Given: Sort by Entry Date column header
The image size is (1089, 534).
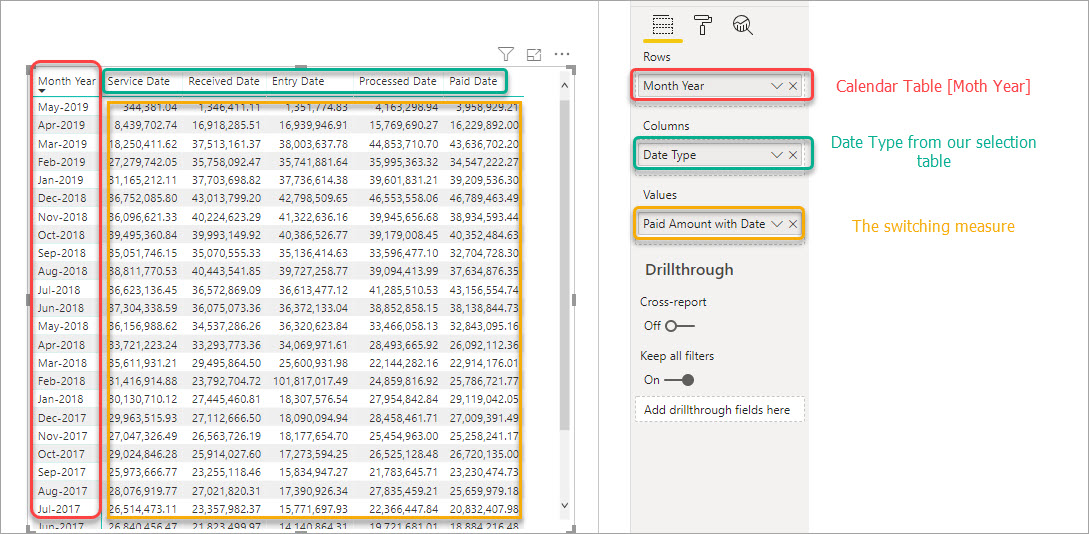Looking at the screenshot, I should pyautogui.click(x=298, y=81).
